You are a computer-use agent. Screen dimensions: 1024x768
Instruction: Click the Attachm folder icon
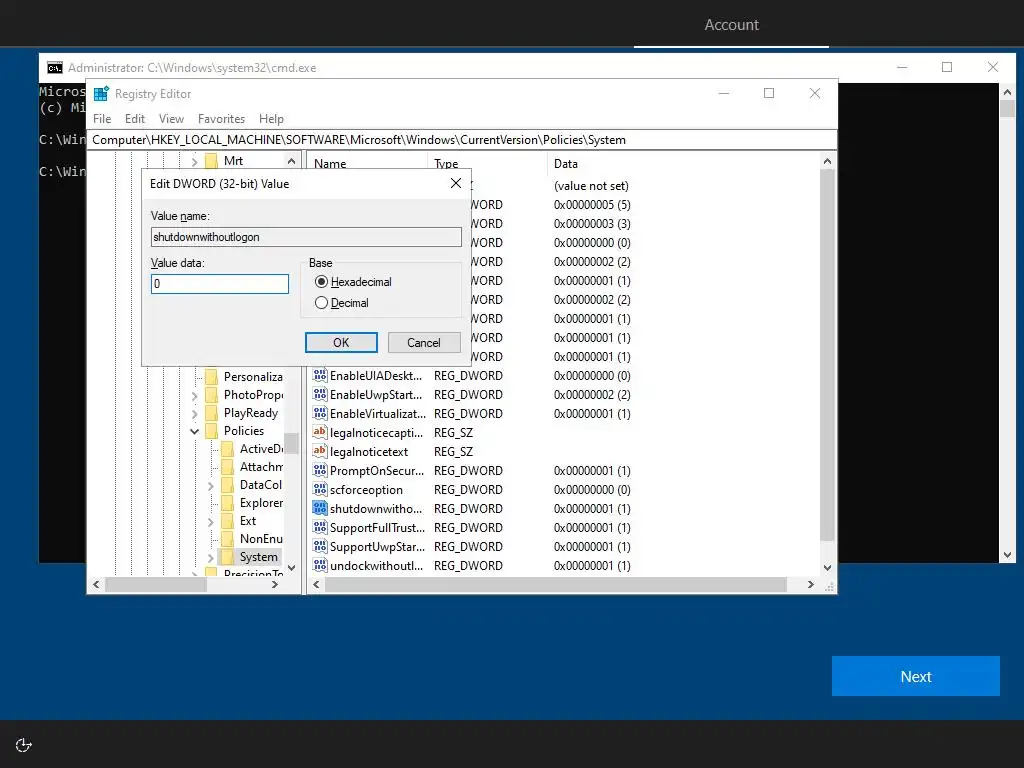(227, 467)
